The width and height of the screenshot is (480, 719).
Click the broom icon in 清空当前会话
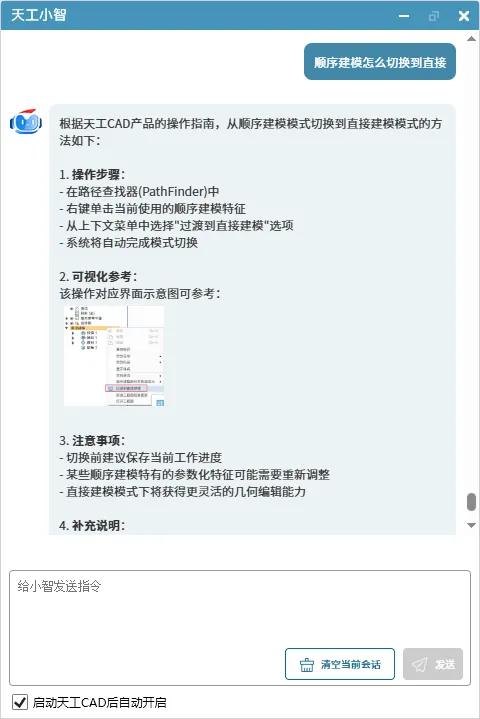307,664
